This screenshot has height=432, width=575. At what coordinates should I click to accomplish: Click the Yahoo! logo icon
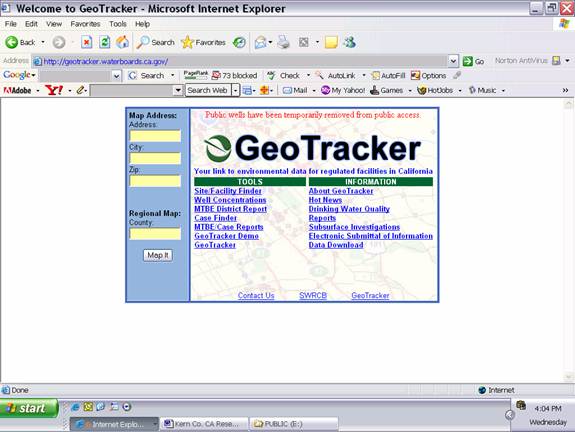[x=54, y=90]
